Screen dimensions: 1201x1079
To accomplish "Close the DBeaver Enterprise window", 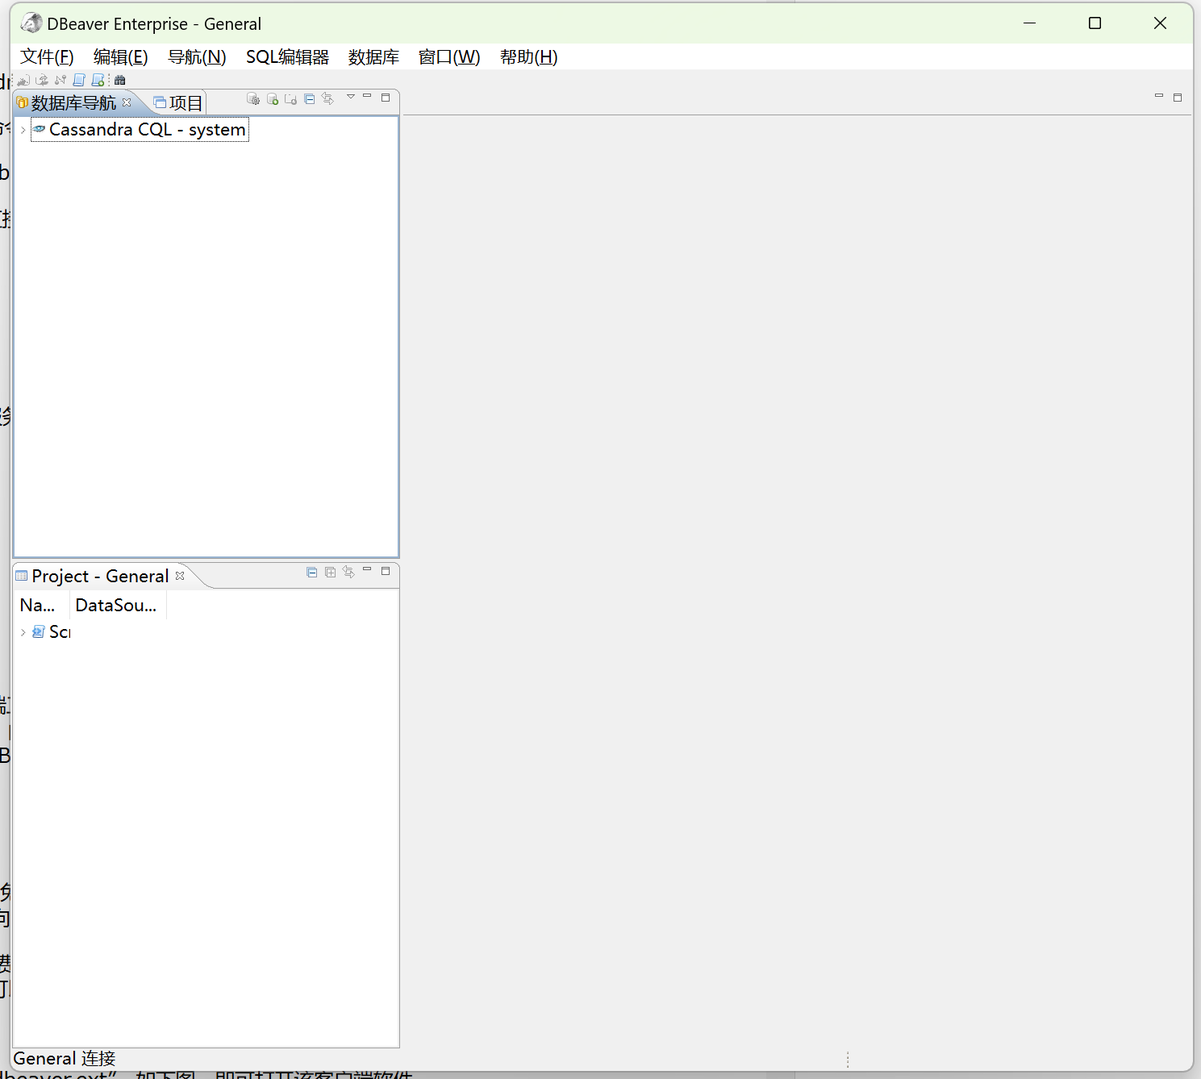I will pos(1160,23).
